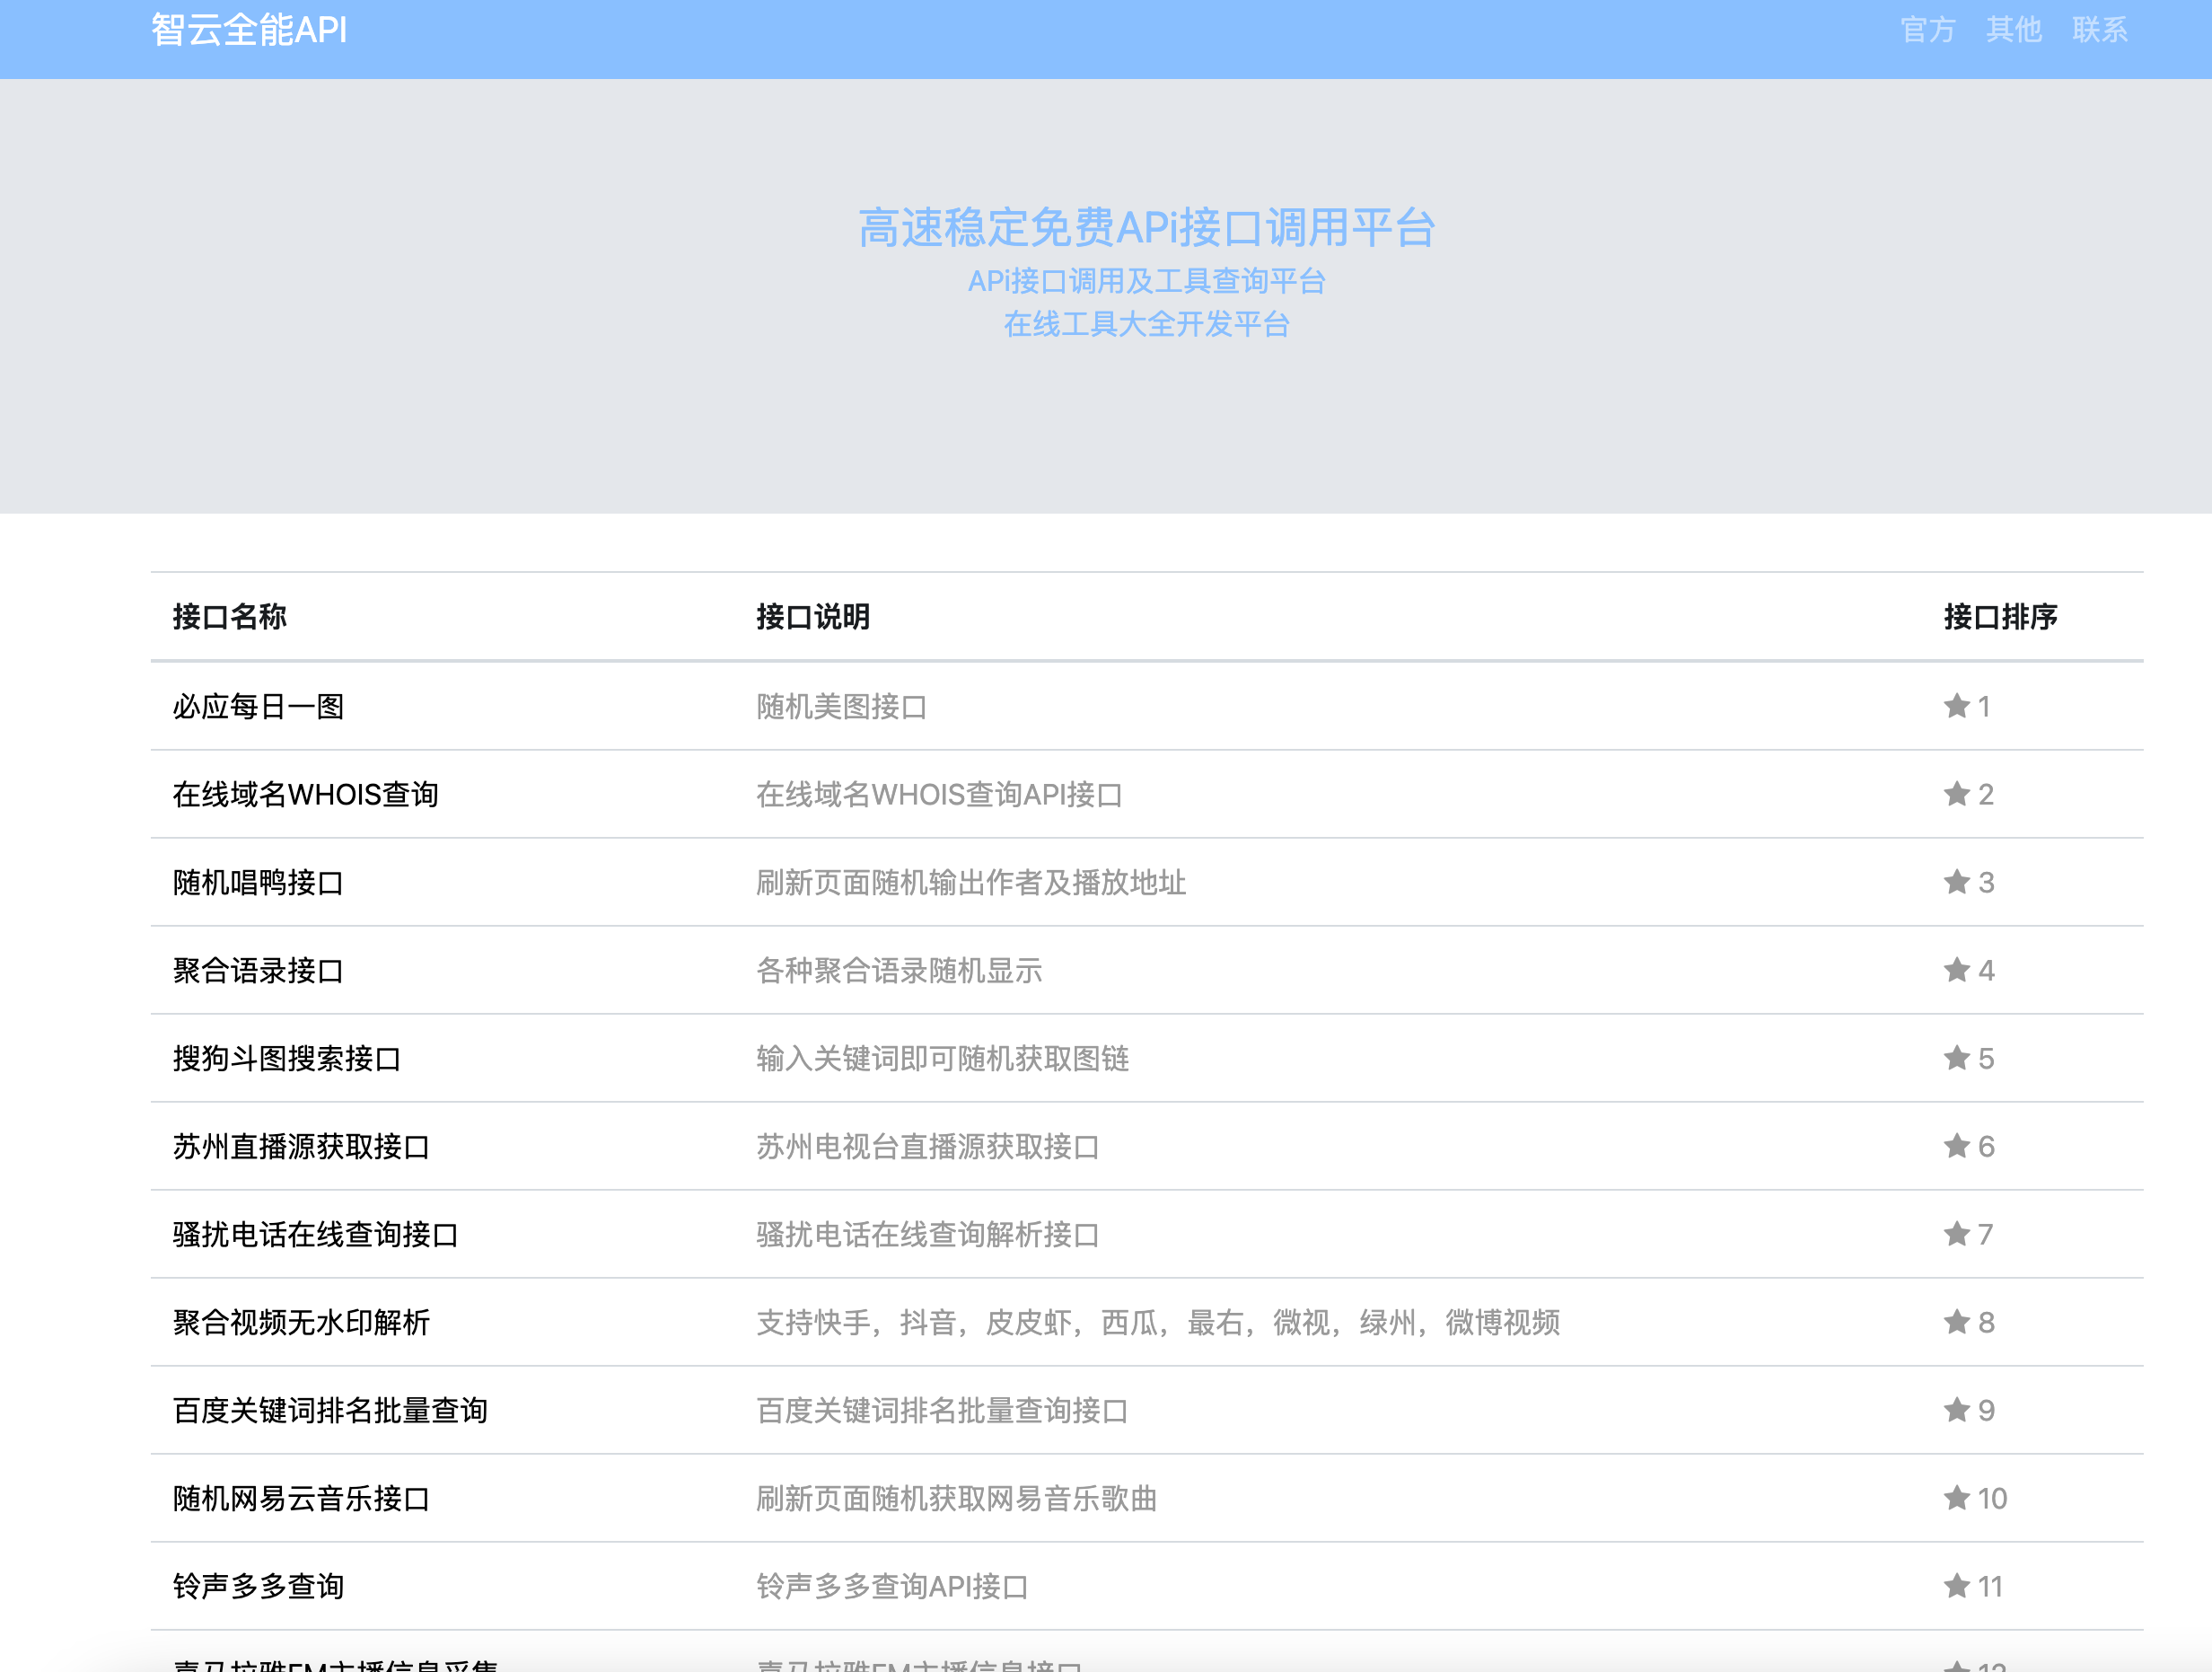Click the description listing 支持快手，抖音，皮皮虾
Viewport: 2212px width, 1672px height.
pyautogui.click(x=1158, y=1323)
